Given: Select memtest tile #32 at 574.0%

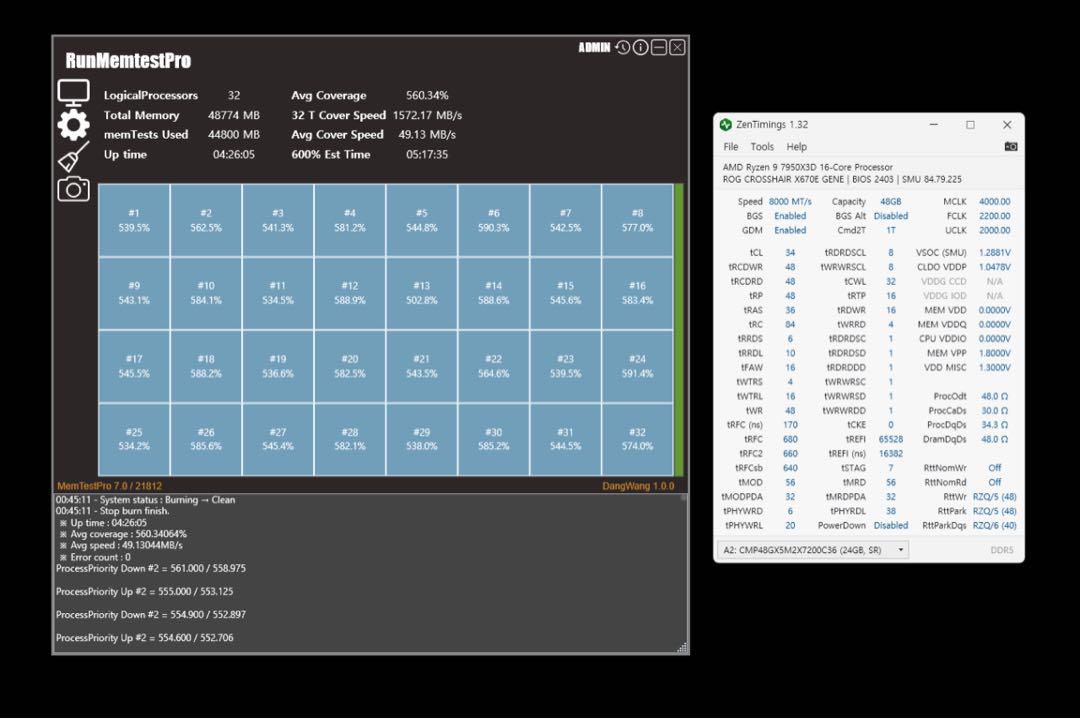Looking at the screenshot, I should (637, 439).
